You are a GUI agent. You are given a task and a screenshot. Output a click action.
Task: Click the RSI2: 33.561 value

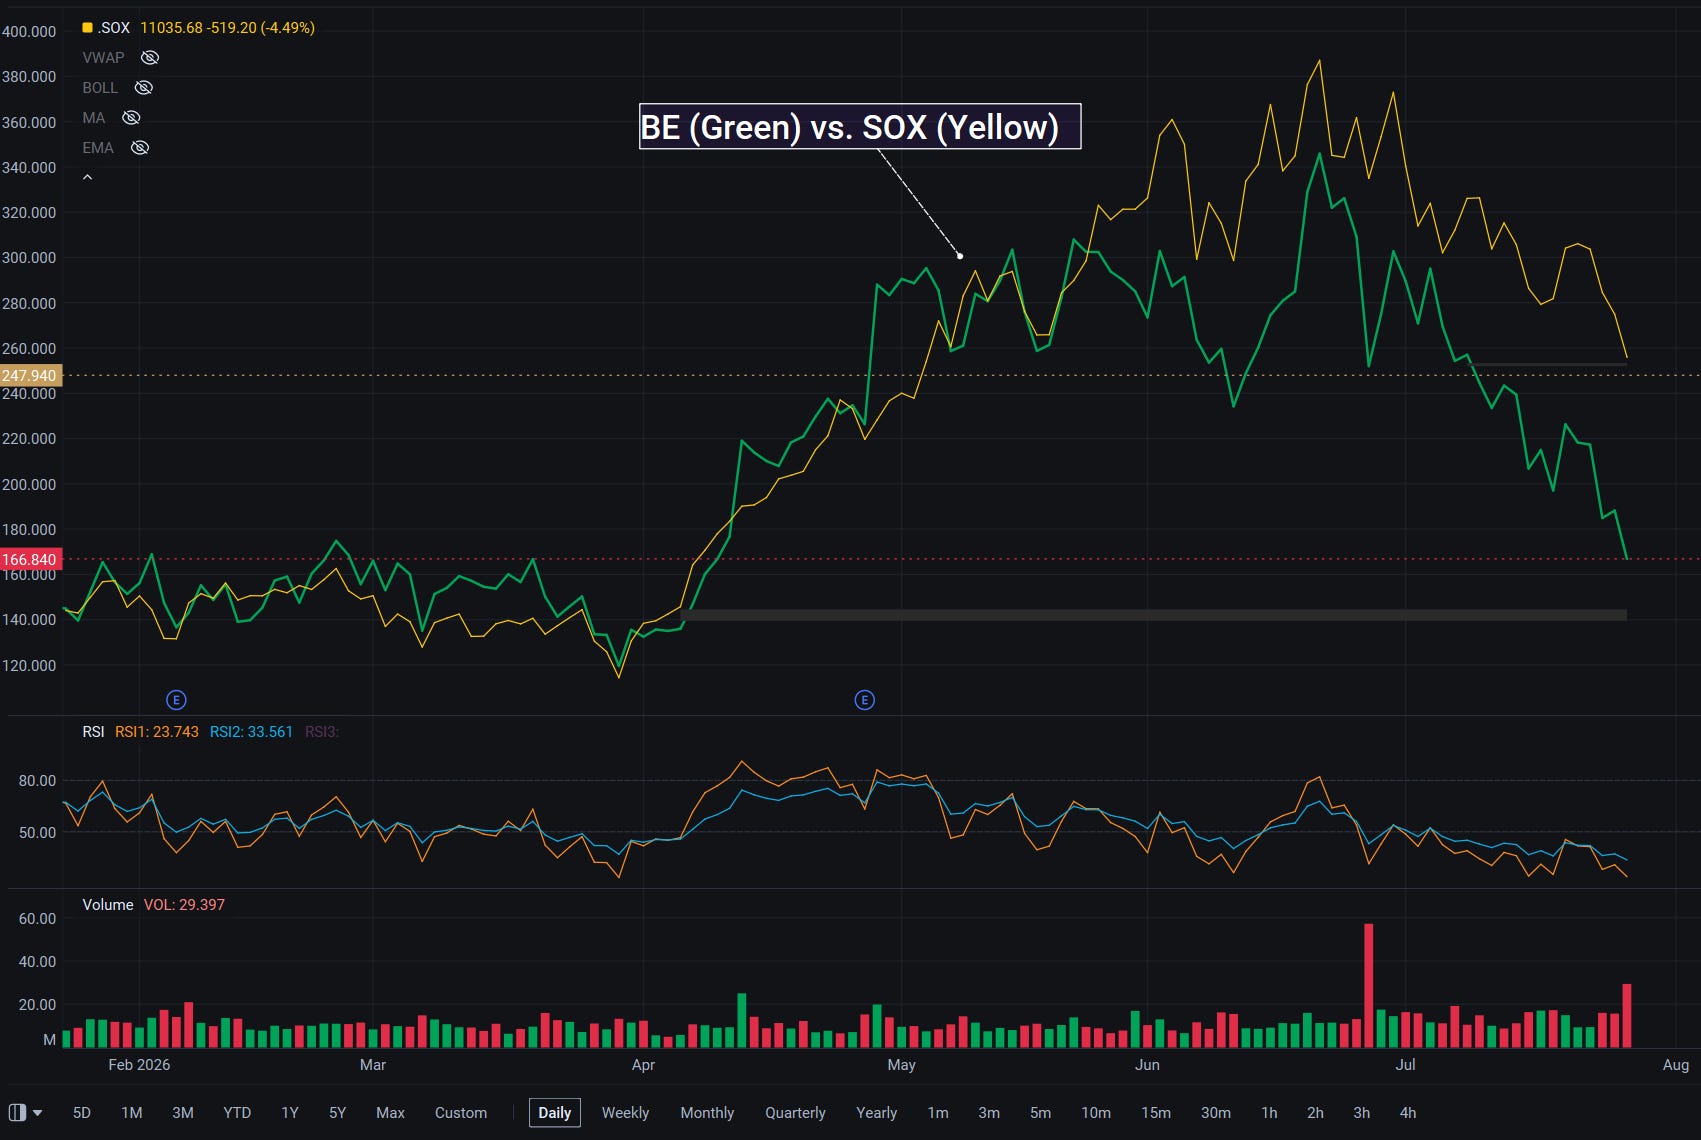click(251, 732)
